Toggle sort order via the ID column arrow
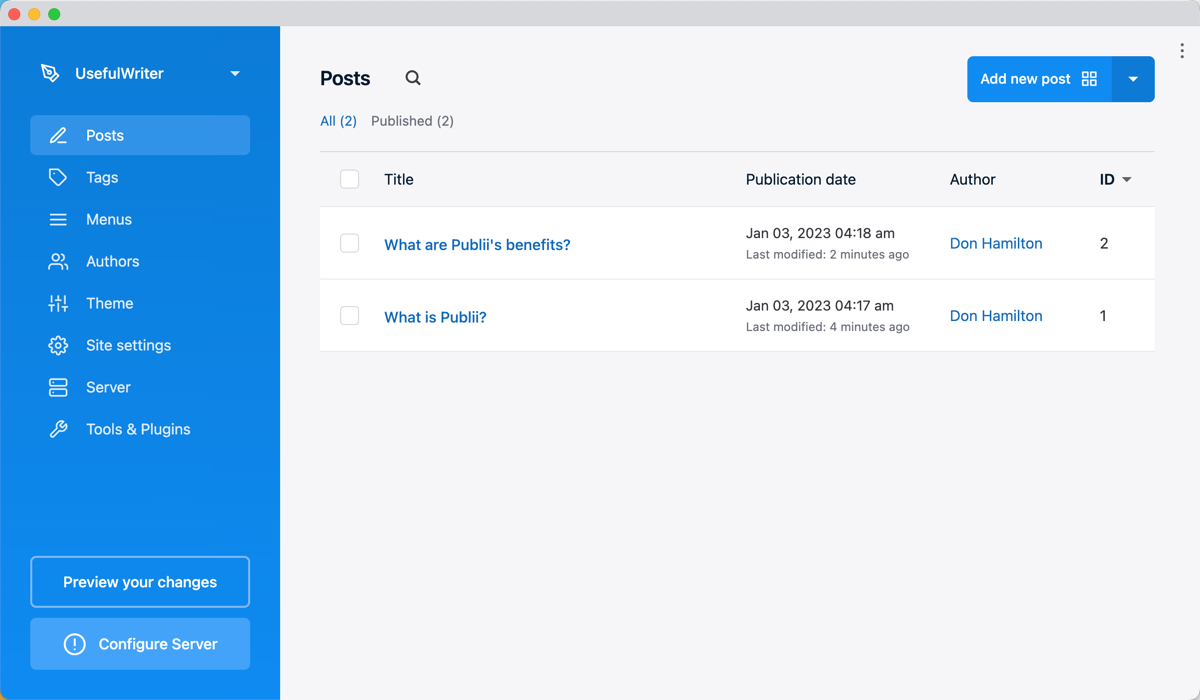This screenshot has height=700, width=1200. point(1127,180)
